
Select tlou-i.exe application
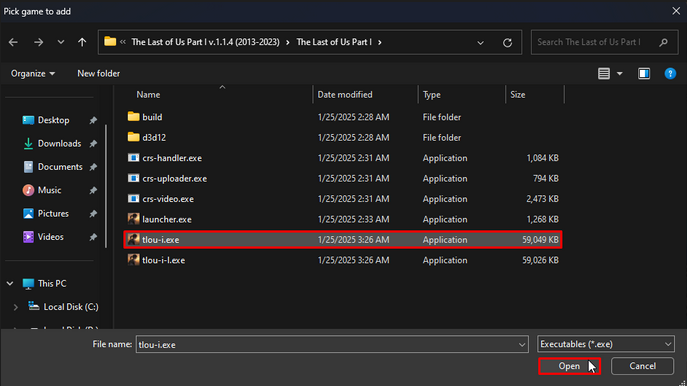pos(343,240)
